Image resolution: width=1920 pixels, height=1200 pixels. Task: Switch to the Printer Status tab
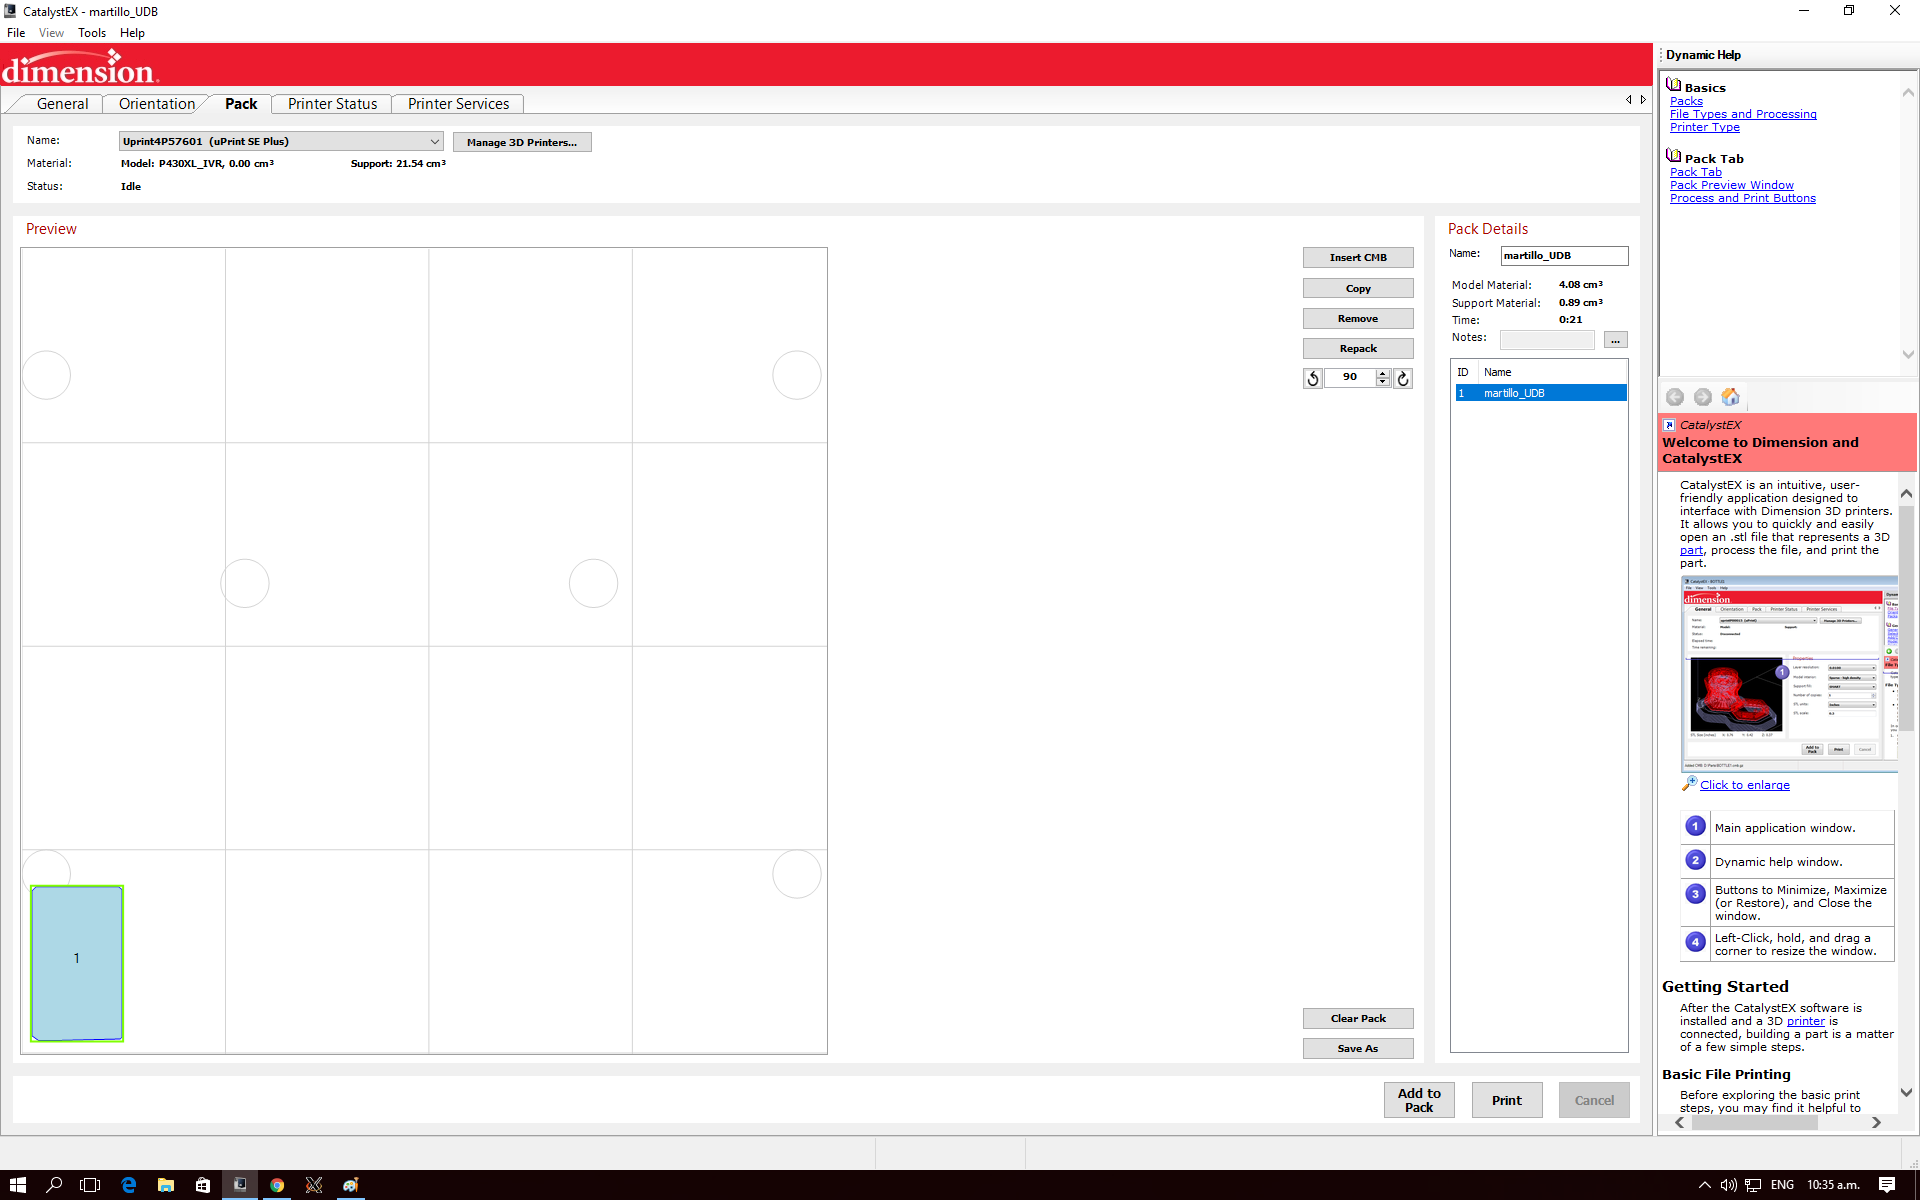(332, 104)
